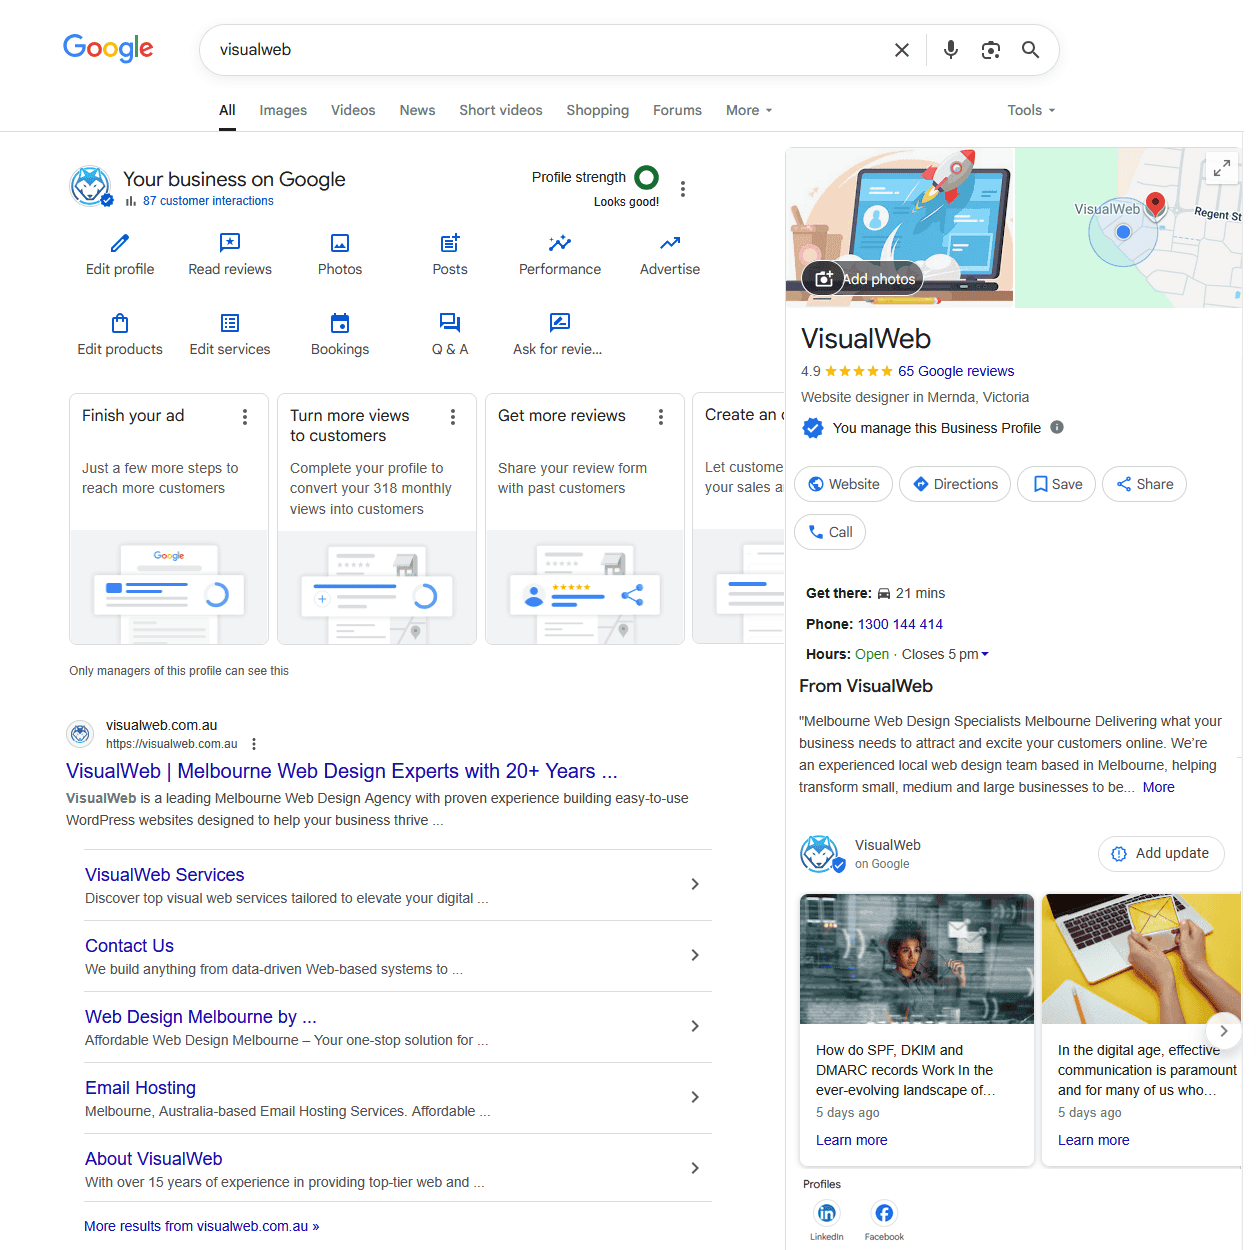Search by image with Google Lens
Screen dimensions: 1256x1250
[x=990, y=49]
